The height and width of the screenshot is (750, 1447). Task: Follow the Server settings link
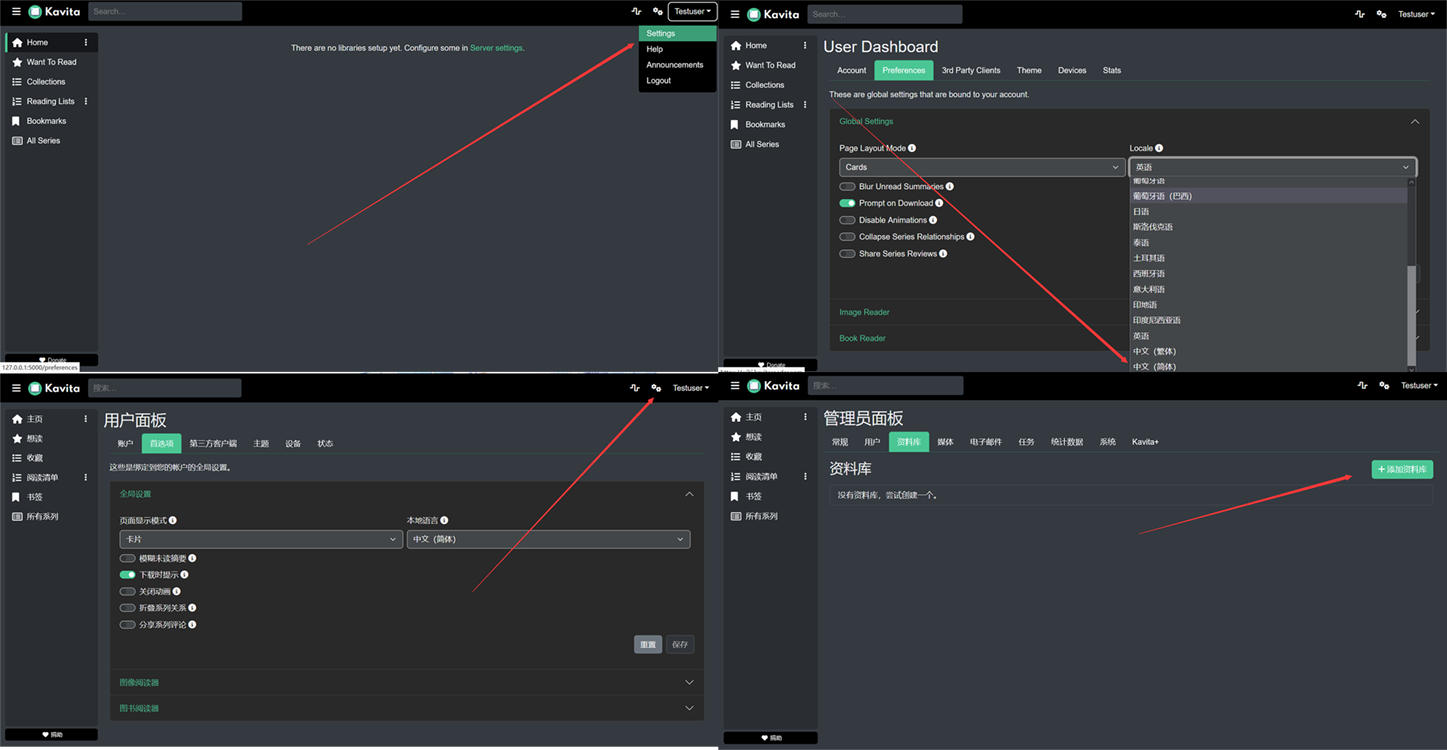click(x=496, y=48)
